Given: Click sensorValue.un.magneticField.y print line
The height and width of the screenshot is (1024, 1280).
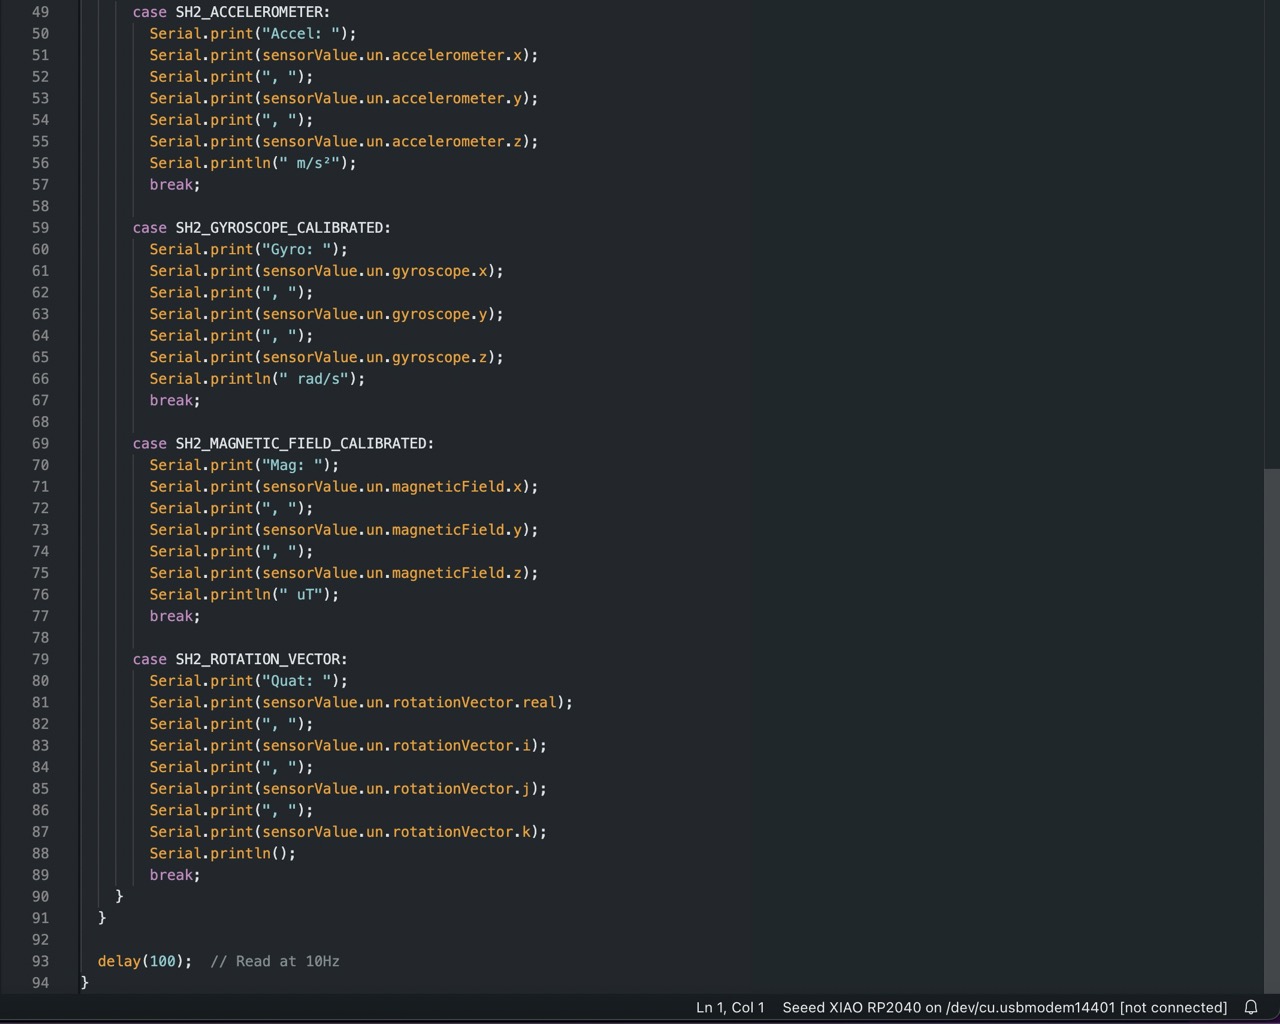Looking at the screenshot, I should [344, 530].
